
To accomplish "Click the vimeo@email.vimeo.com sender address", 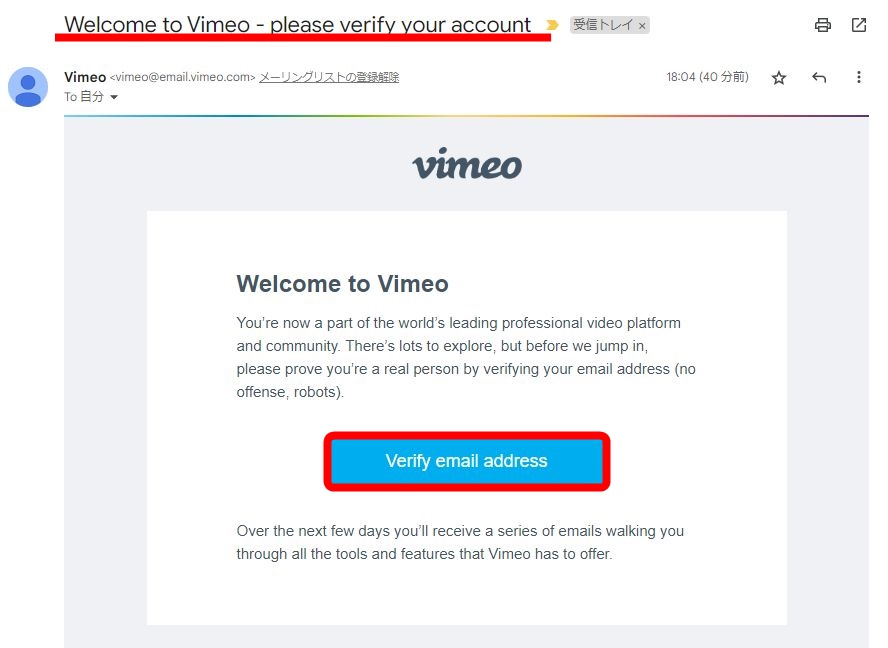I will (x=182, y=77).
